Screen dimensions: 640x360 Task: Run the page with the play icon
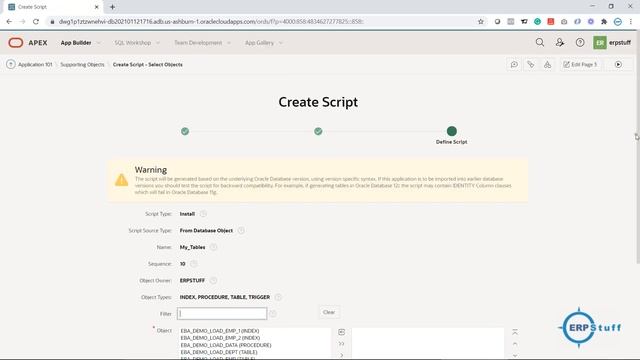[x=618, y=64]
